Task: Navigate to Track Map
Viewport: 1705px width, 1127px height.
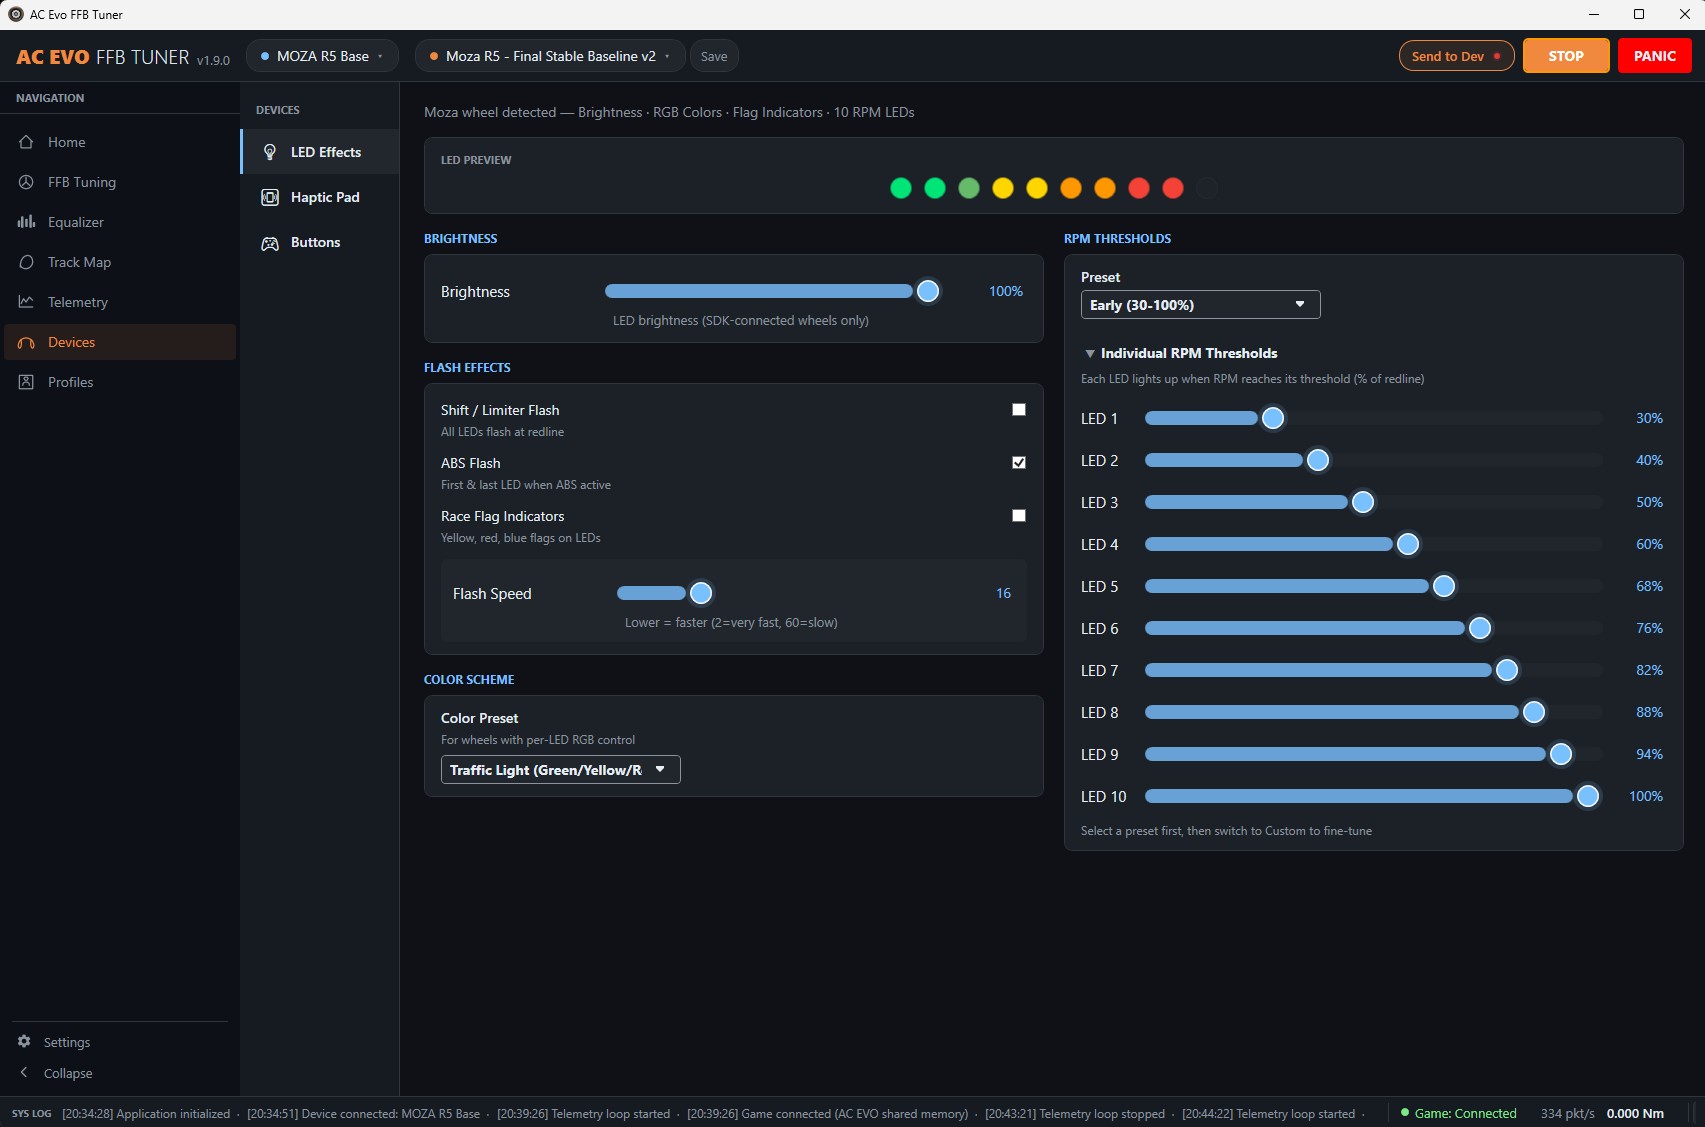Action: tap(120, 262)
